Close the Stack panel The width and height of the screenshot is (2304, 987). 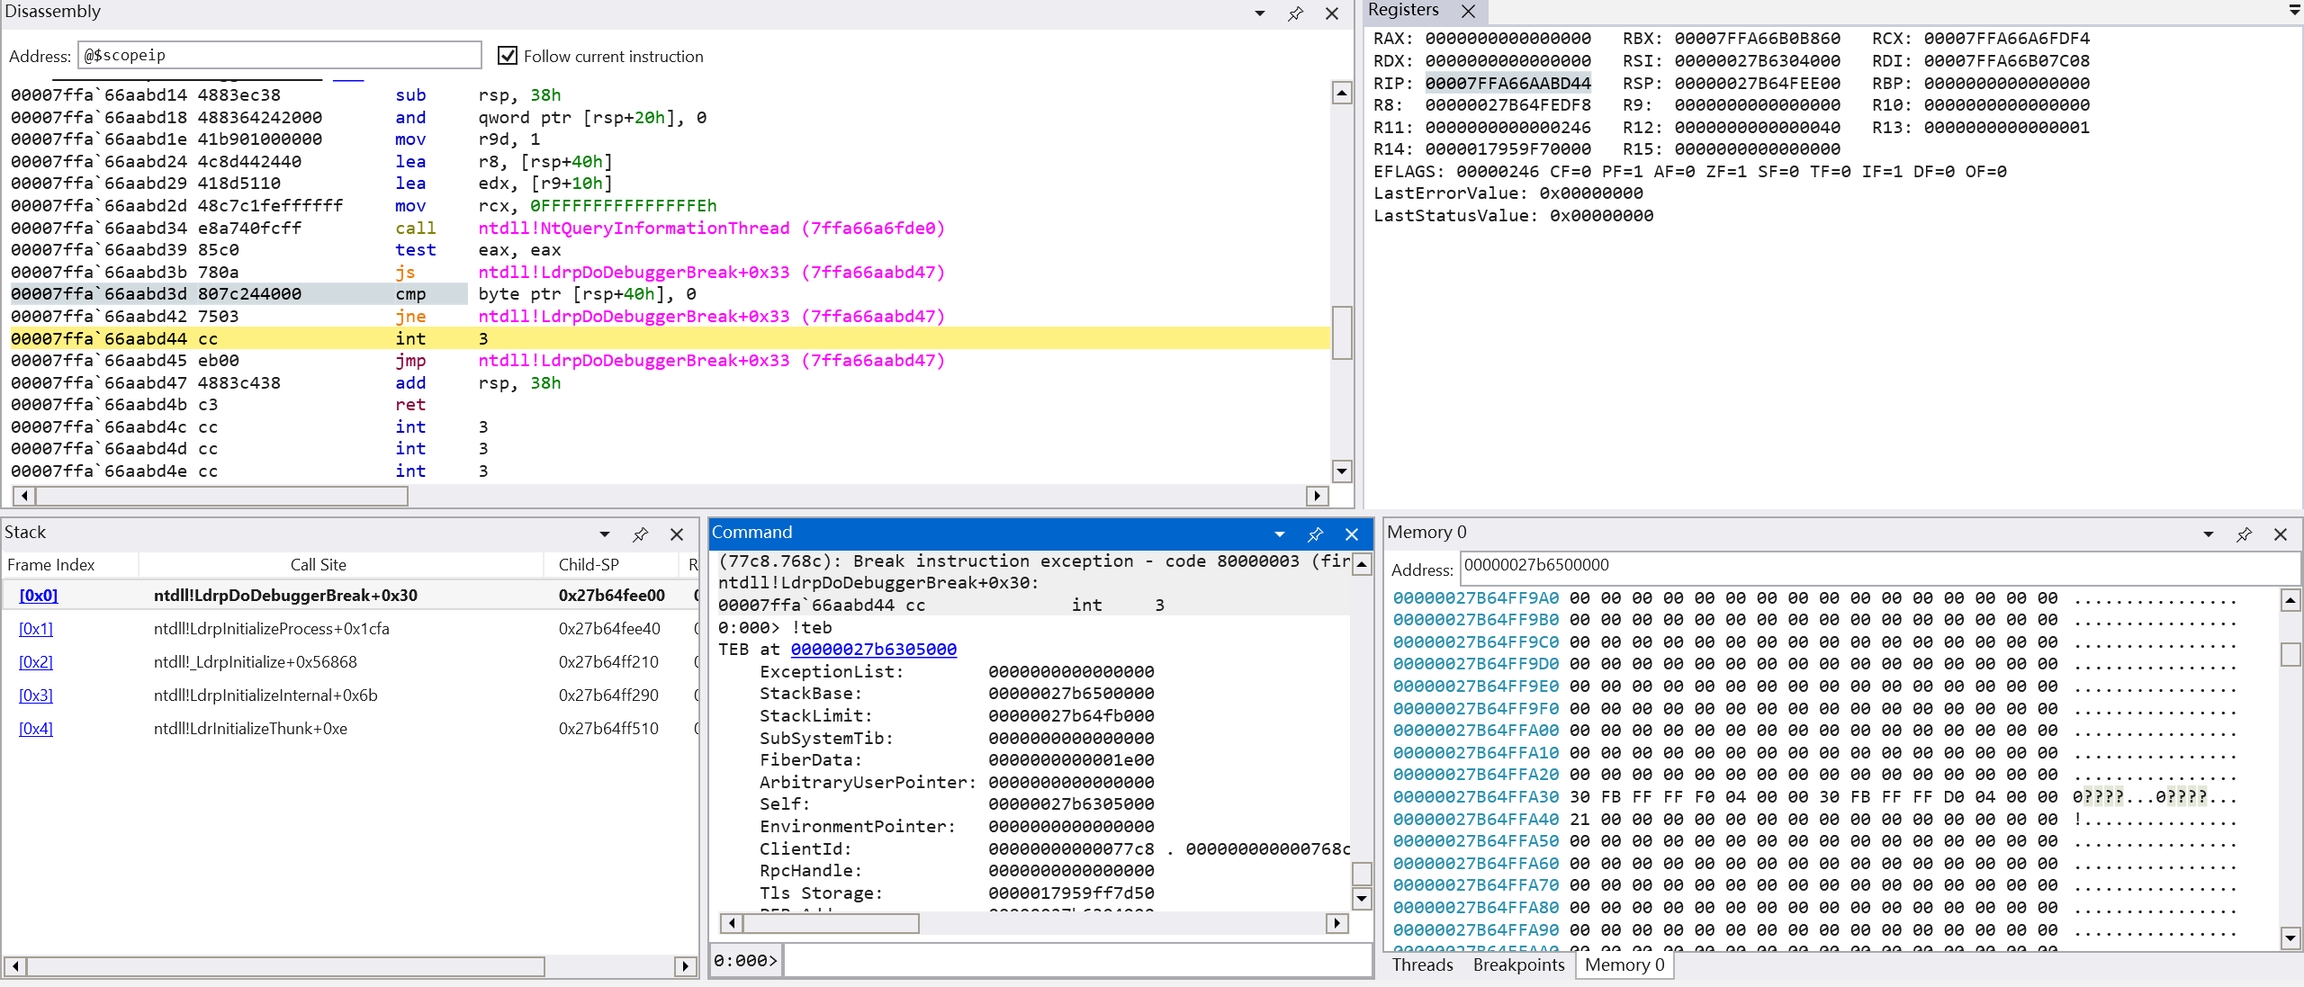pos(677,534)
